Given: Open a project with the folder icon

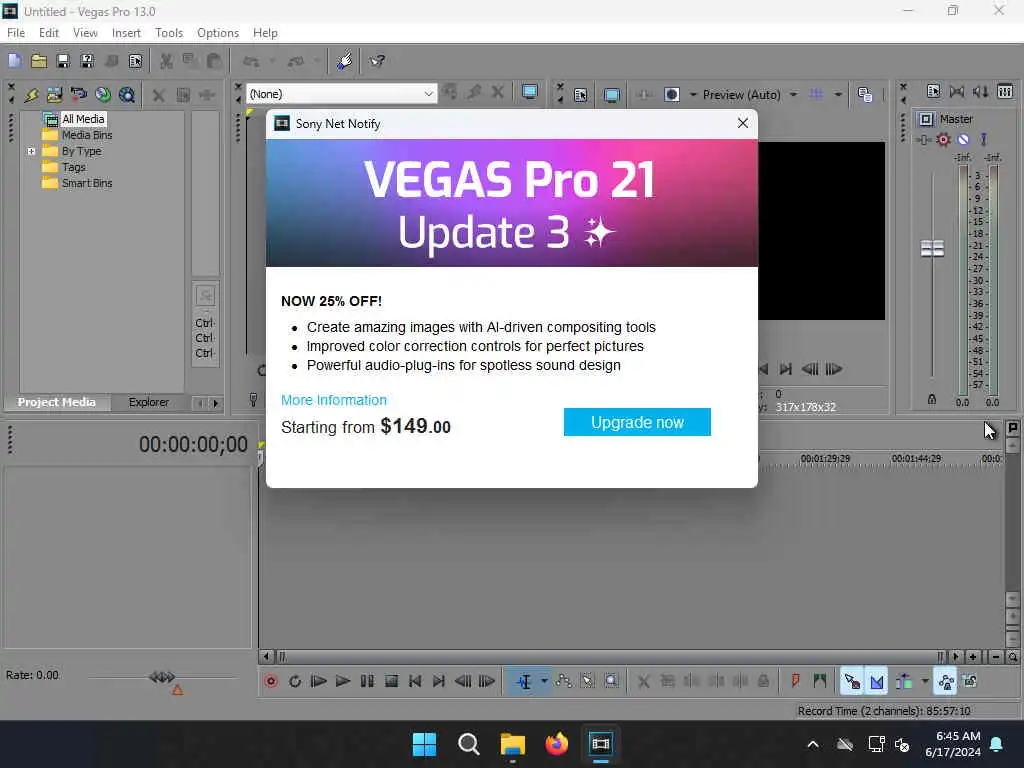Looking at the screenshot, I should 39,61.
